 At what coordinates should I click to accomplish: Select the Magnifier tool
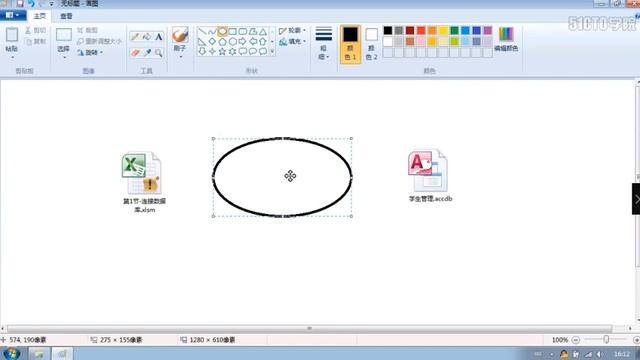pyautogui.click(x=159, y=52)
